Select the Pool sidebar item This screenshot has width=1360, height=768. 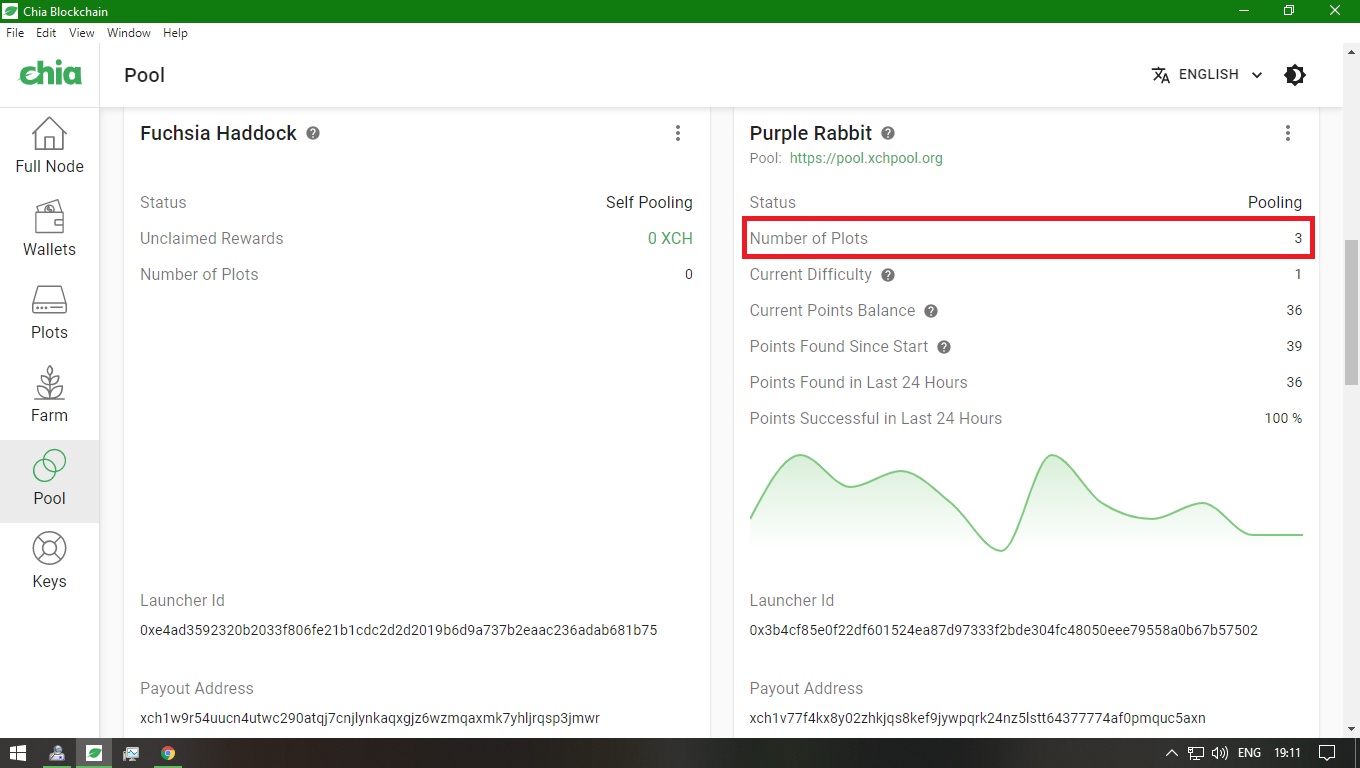pyautogui.click(x=49, y=481)
